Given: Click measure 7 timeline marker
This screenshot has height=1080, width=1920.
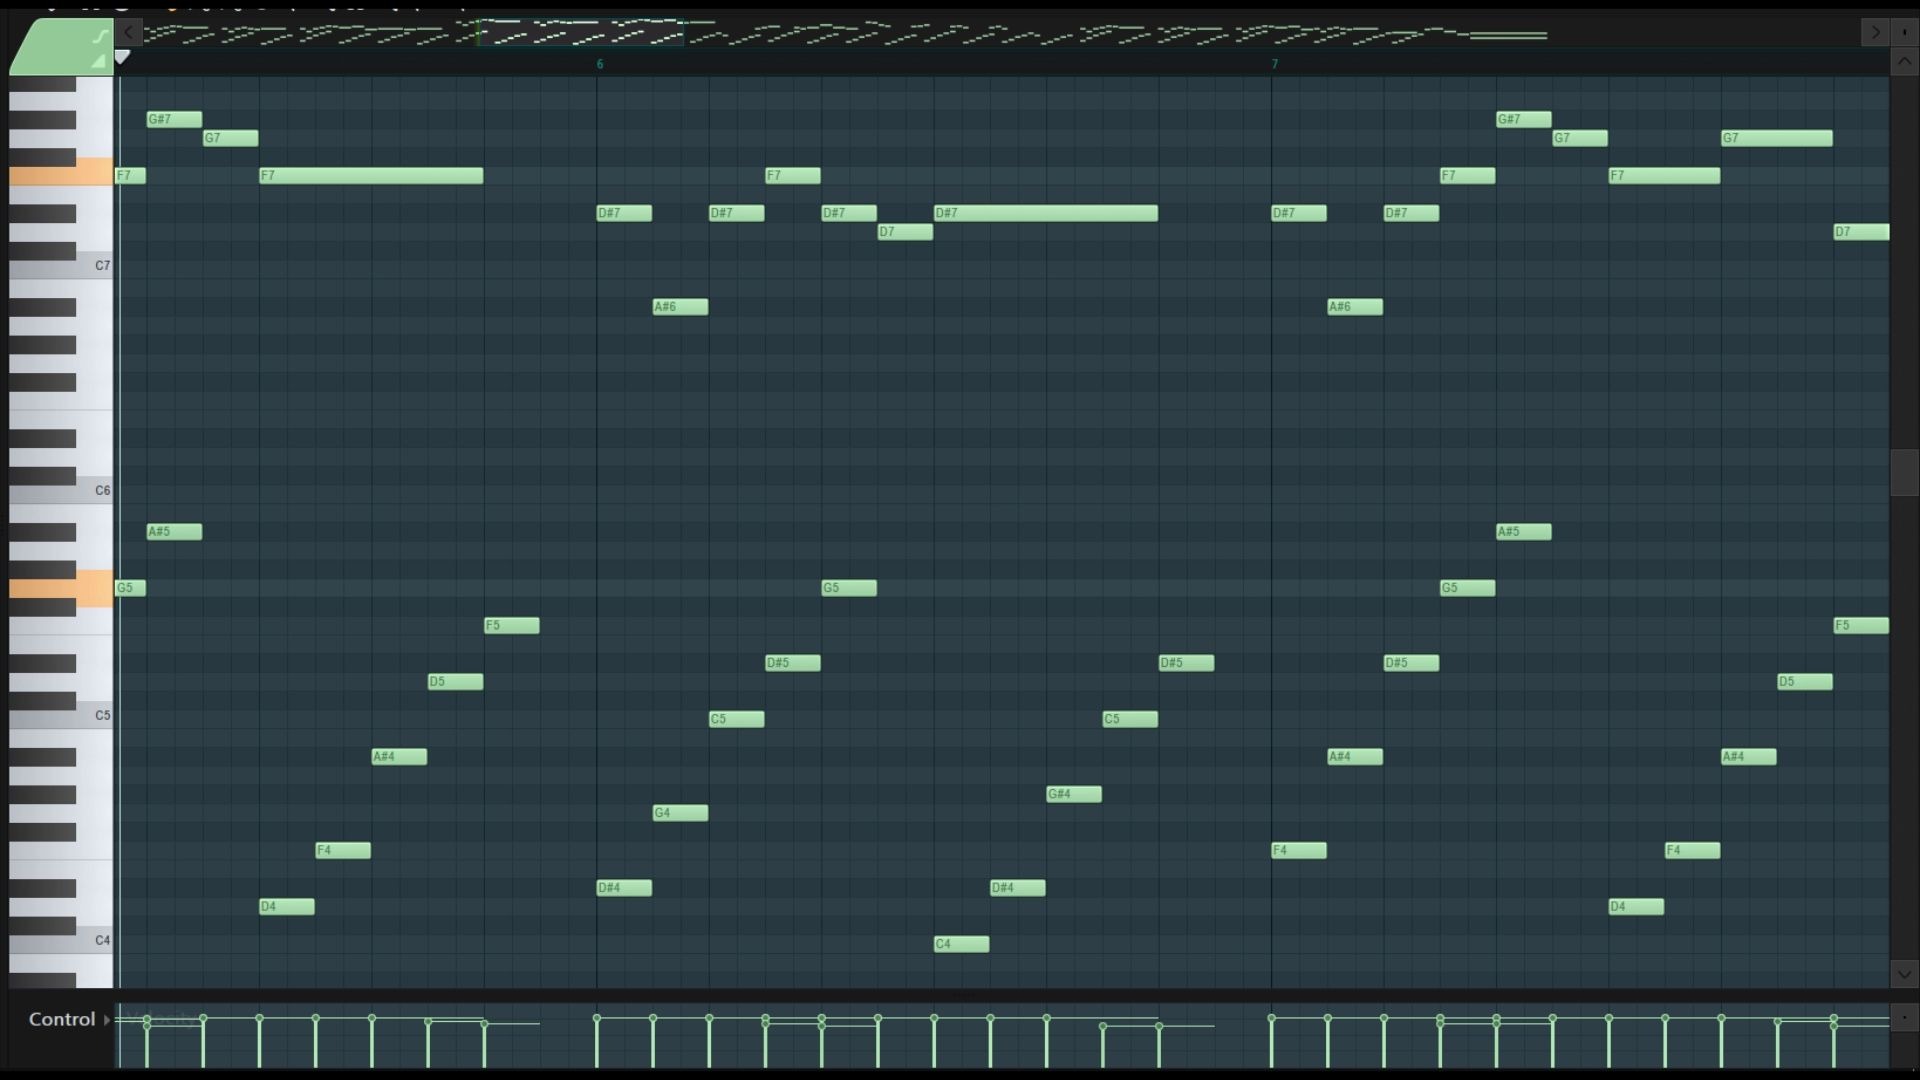Looking at the screenshot, I should (x=1274, y=63).
